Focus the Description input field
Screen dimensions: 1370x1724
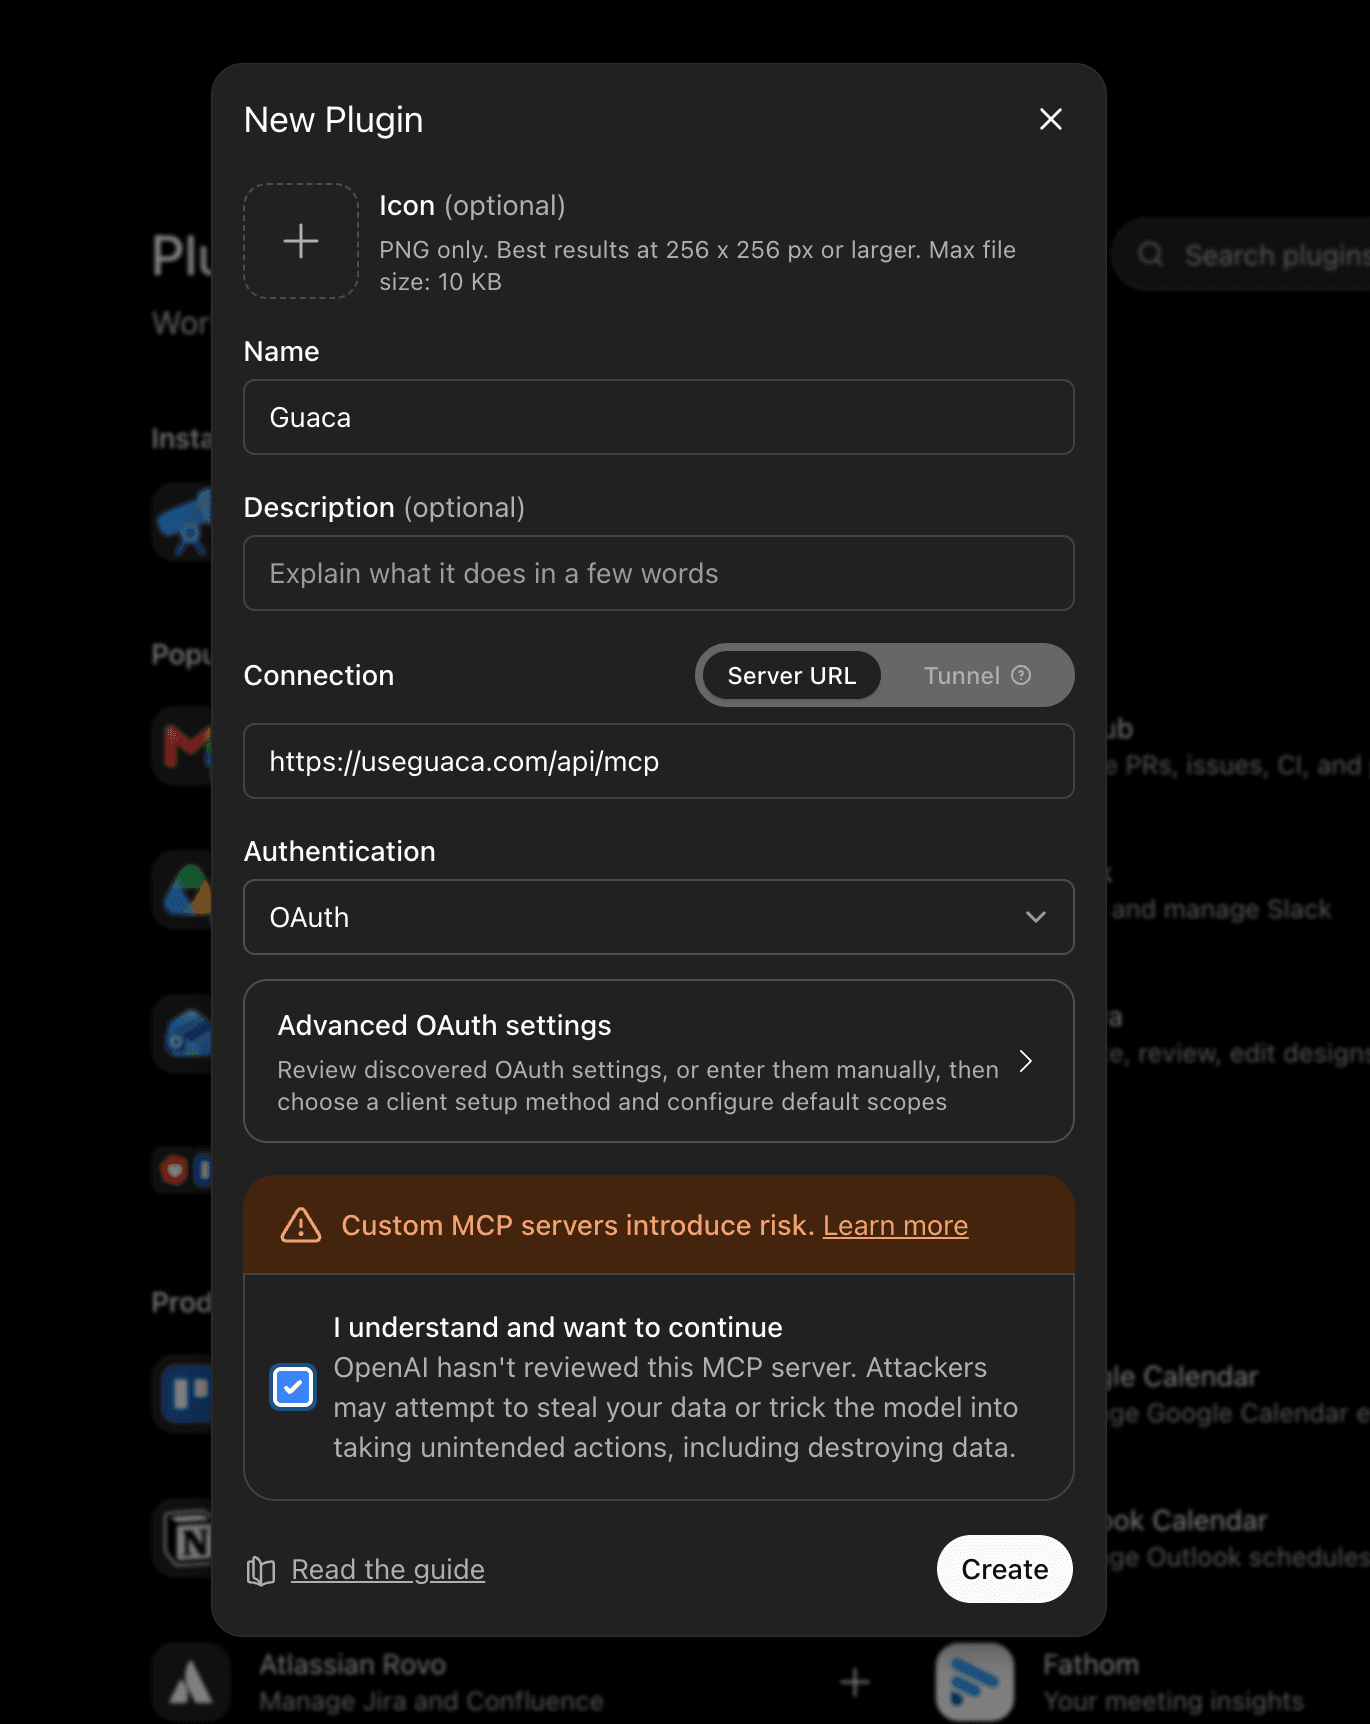coord(659,573)
